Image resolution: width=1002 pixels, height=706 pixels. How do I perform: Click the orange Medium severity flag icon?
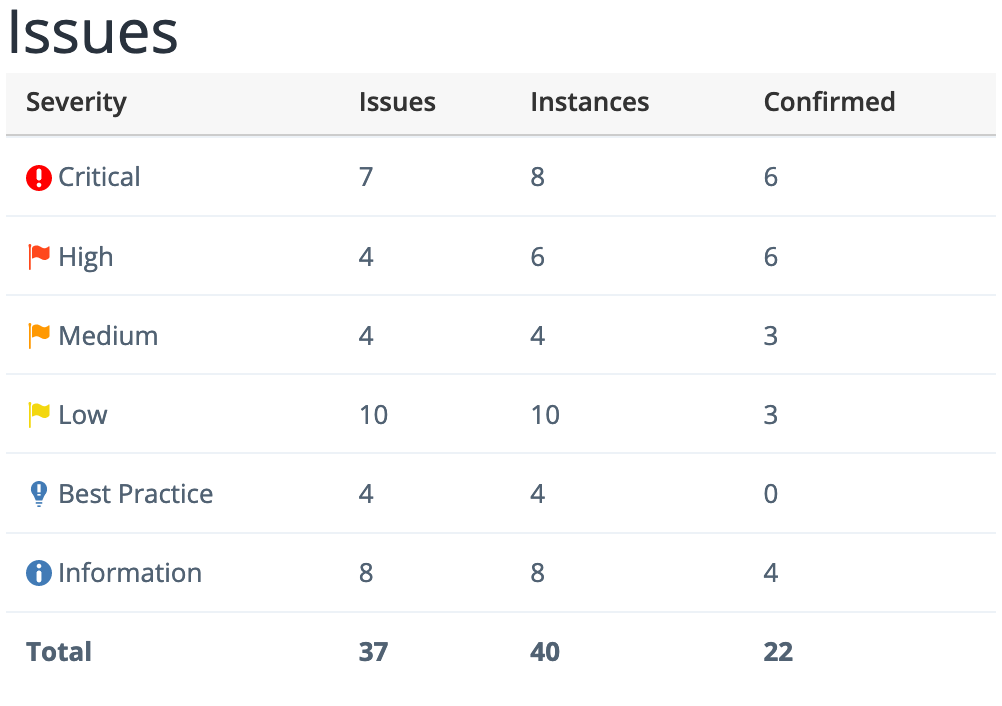[39, 336]
